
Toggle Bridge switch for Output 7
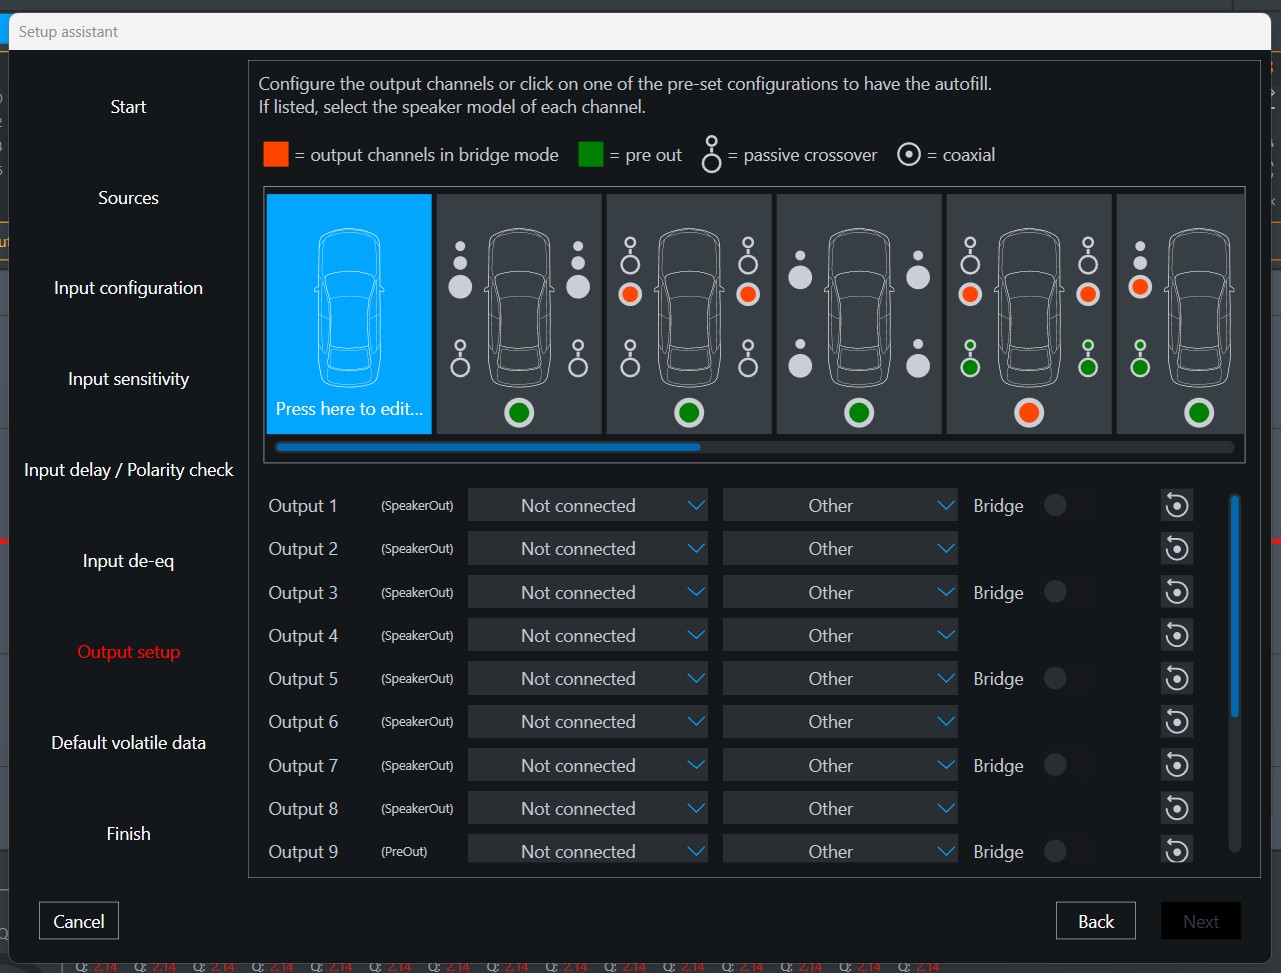(1068, 766)
